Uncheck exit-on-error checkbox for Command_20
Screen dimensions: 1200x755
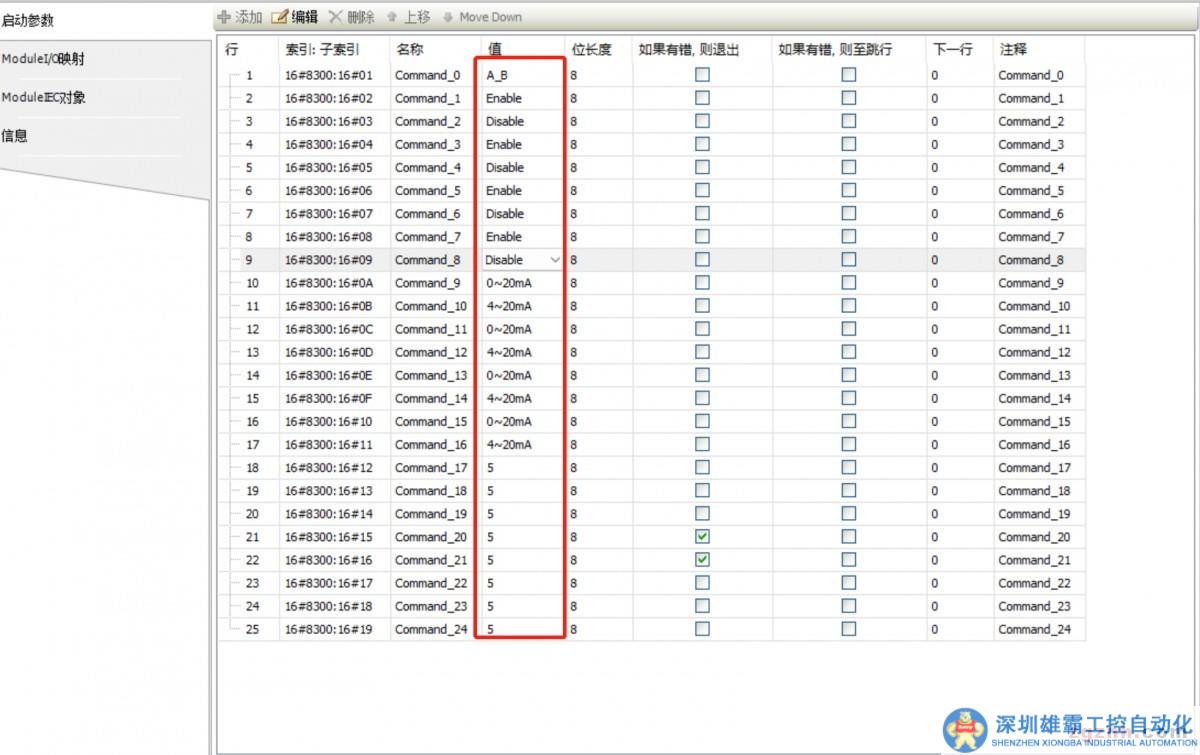coord(702,537)
